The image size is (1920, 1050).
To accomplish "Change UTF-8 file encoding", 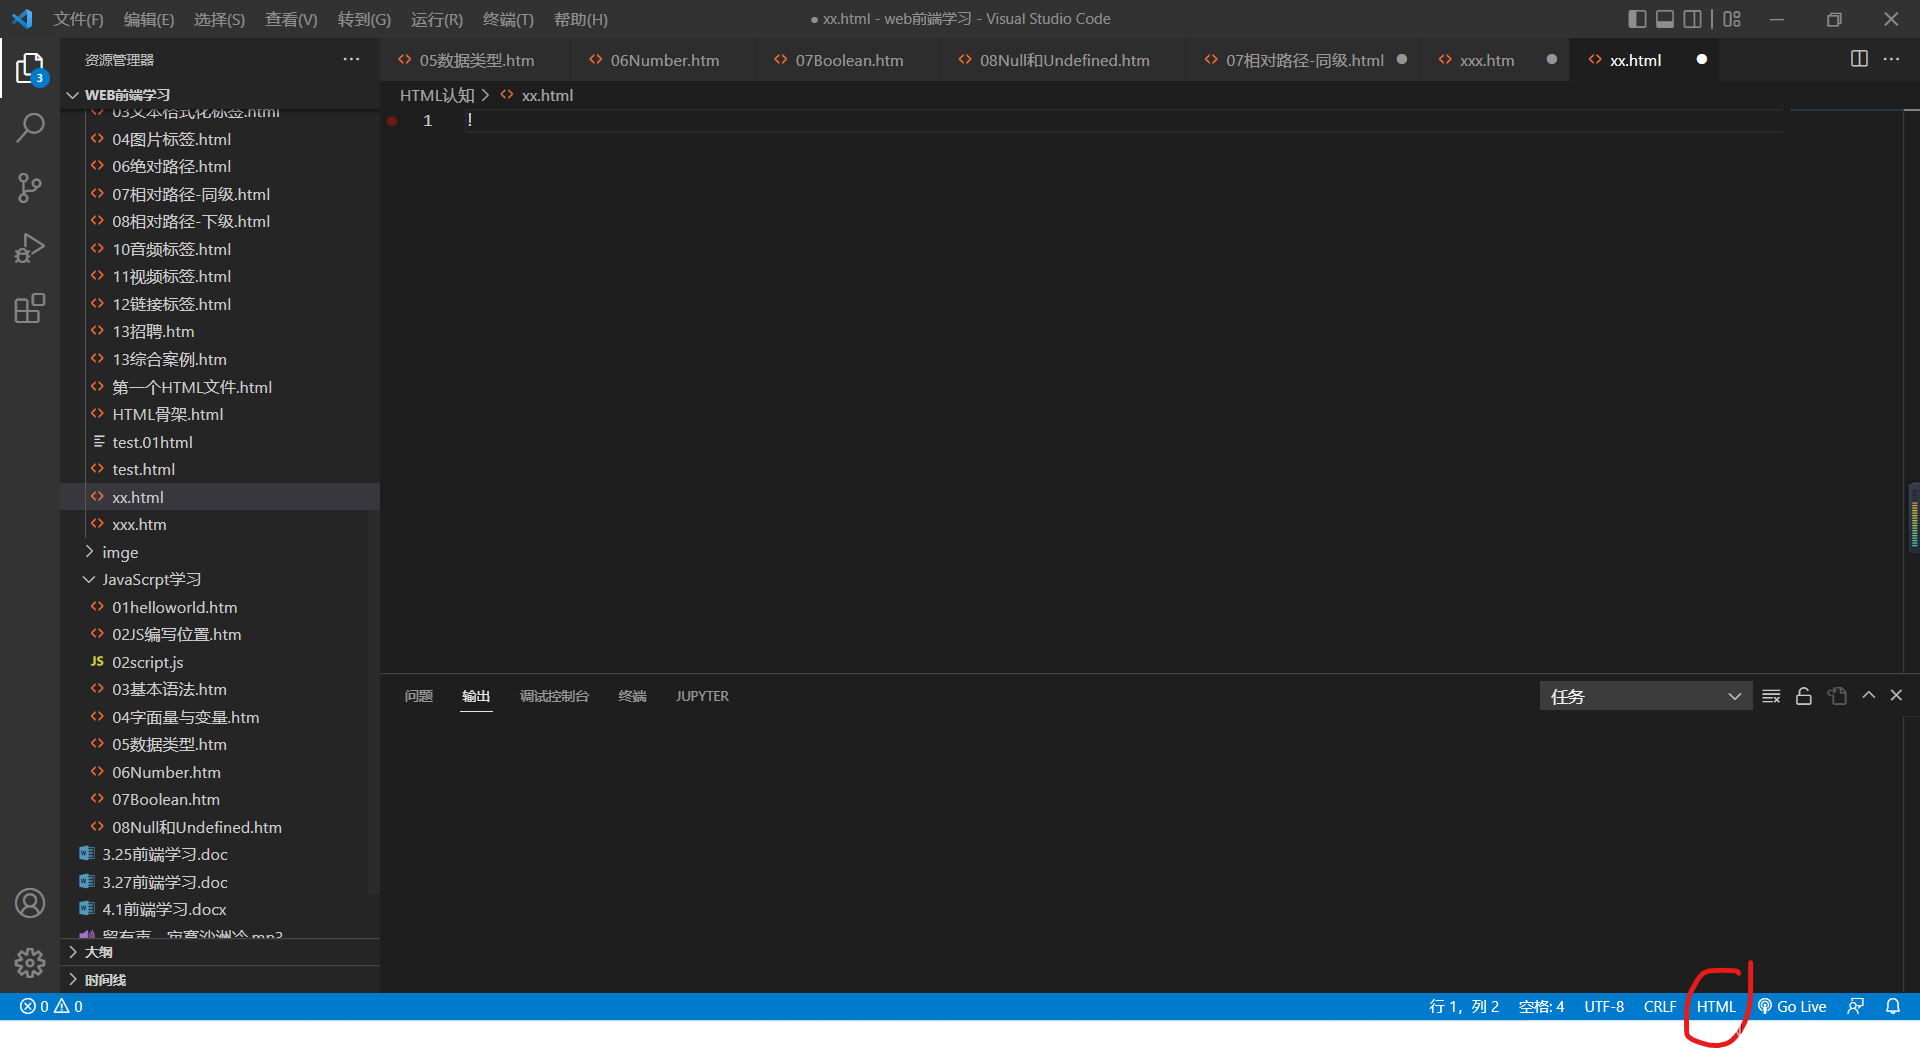I will point(1604,1006).
